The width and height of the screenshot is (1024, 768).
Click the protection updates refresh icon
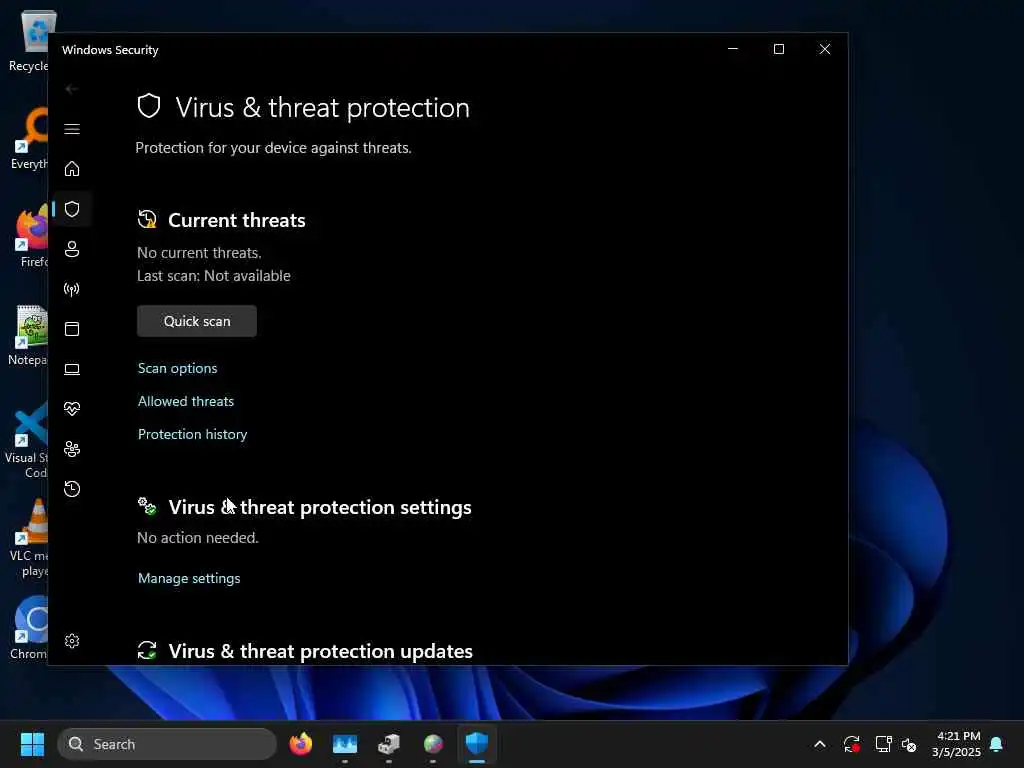(147, 650)
